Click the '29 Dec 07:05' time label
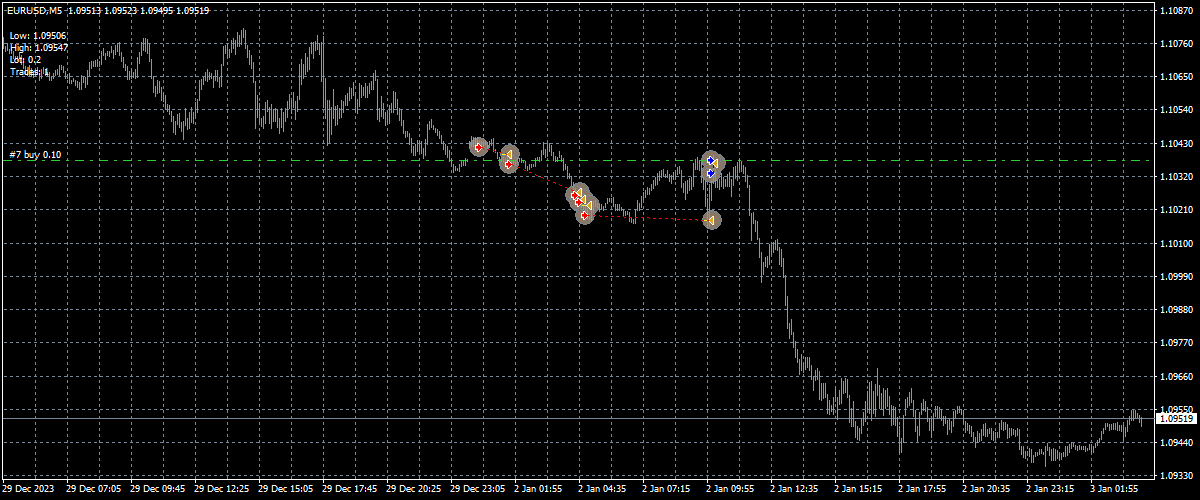Image resolution: width=1200 pixels, height=500 pixels. [93, 490]
